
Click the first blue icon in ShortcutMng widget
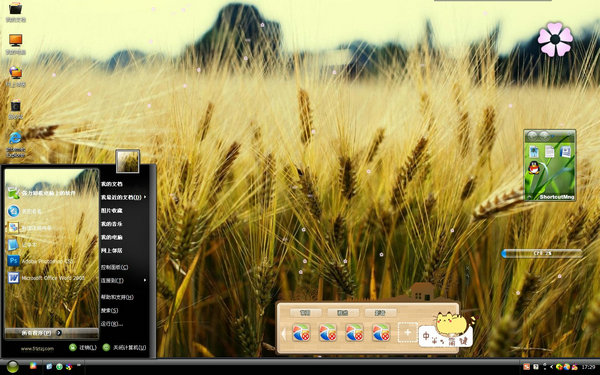pos(534,152)
